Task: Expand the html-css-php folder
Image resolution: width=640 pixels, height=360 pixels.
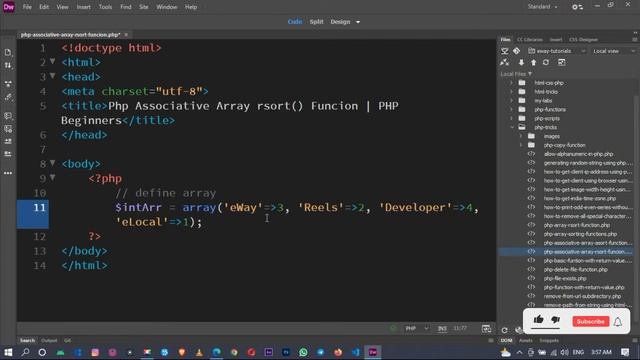Action: 511,83
